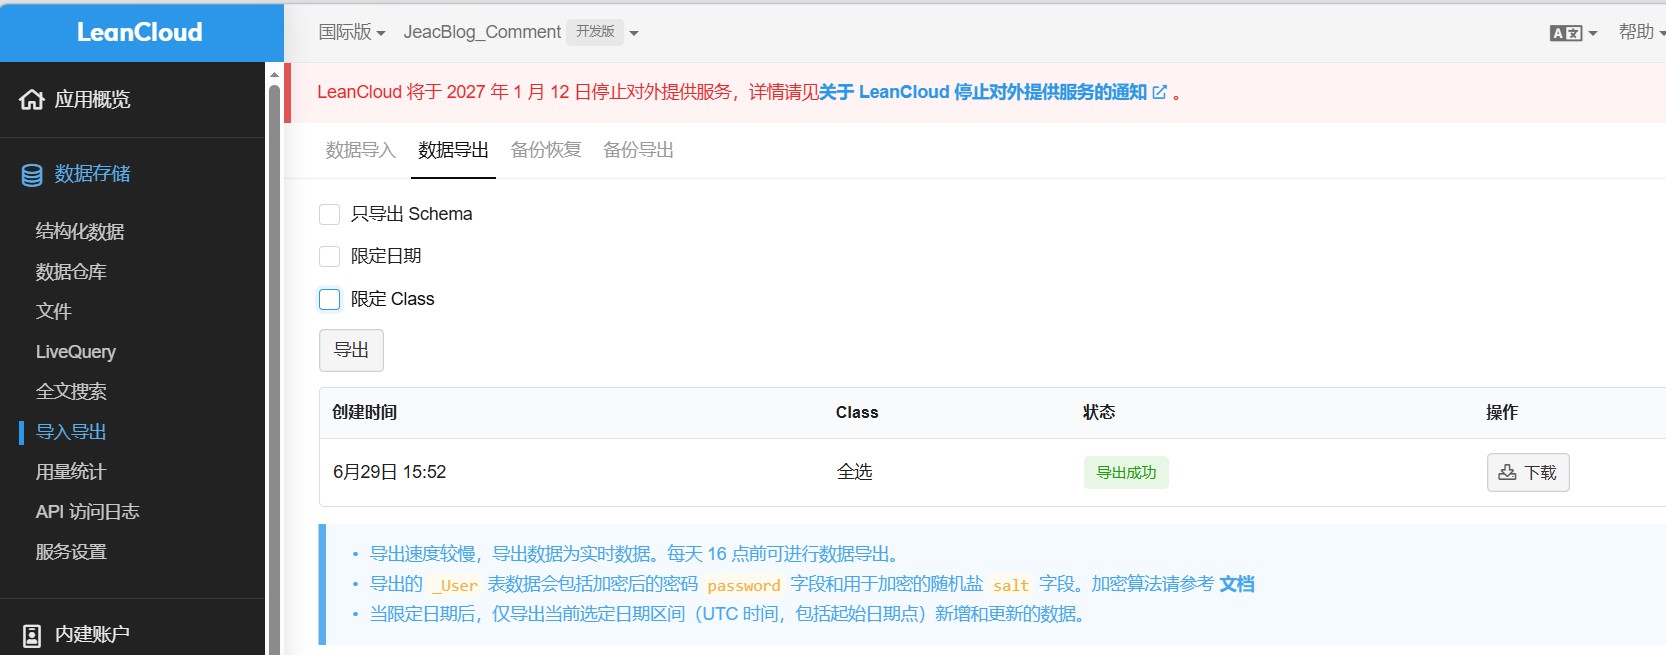Open API 访问日志 in the sidebar

click(88, 512)
